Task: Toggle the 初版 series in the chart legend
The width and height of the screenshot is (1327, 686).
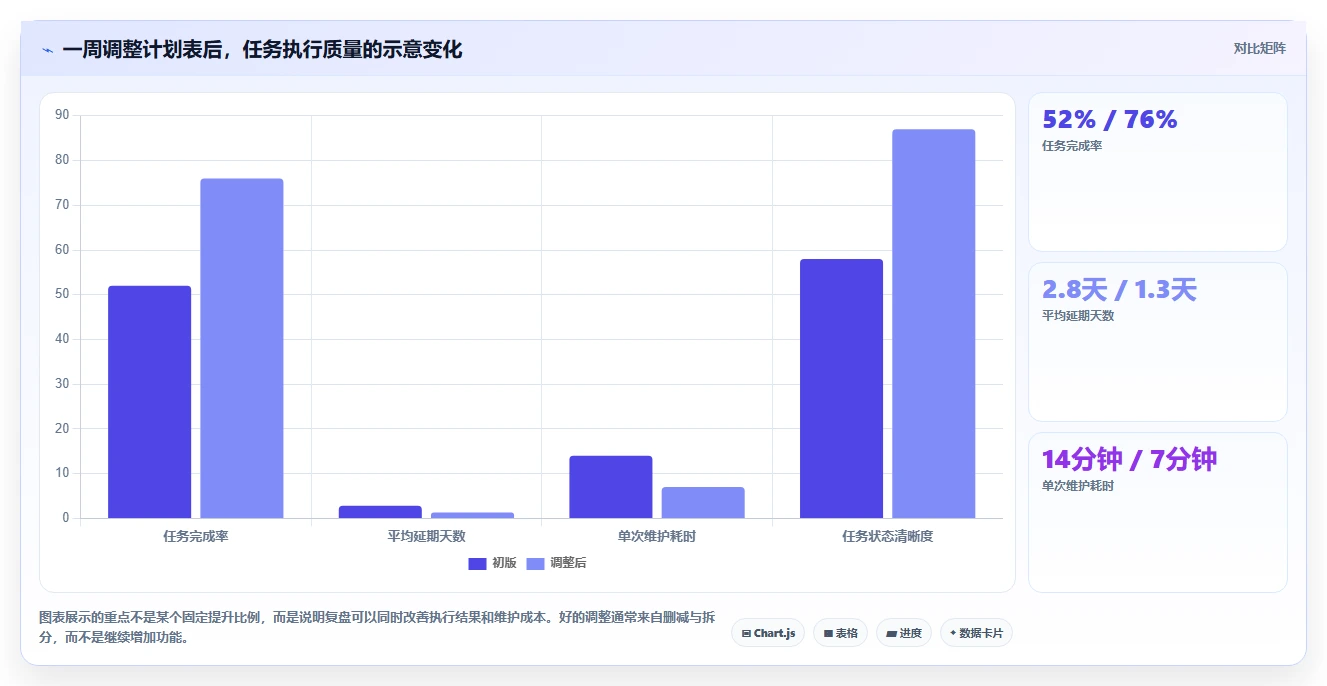Action: click(493, 563)
